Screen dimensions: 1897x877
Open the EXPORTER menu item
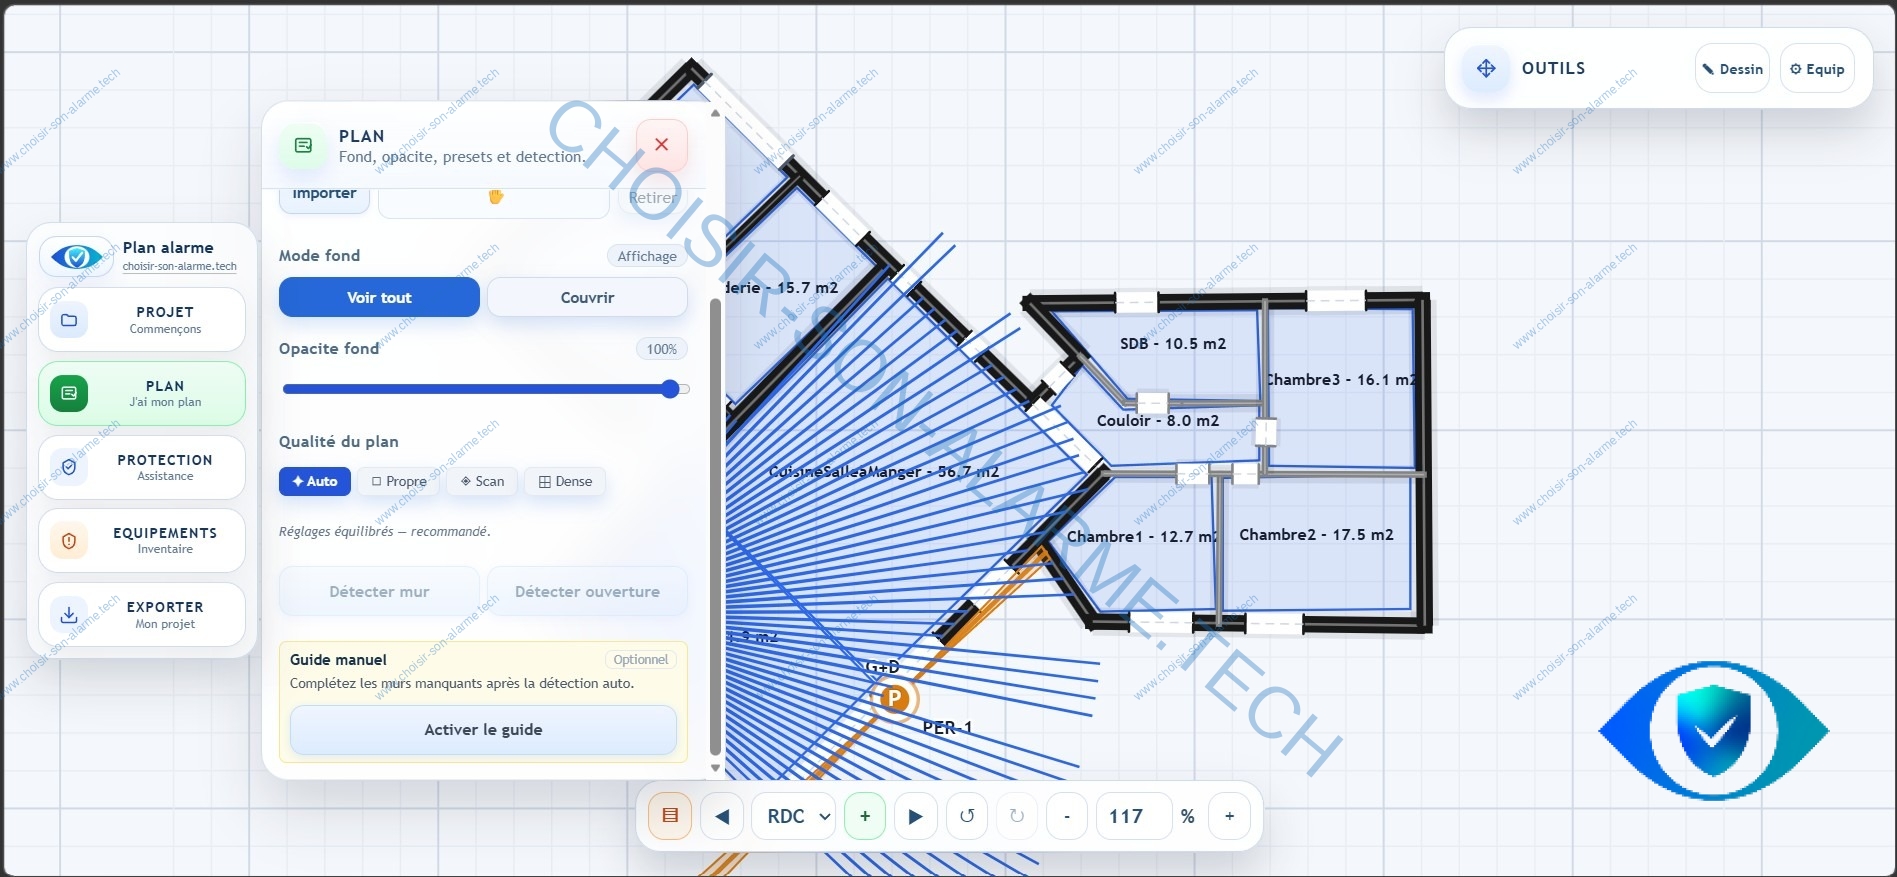(142, 614)
